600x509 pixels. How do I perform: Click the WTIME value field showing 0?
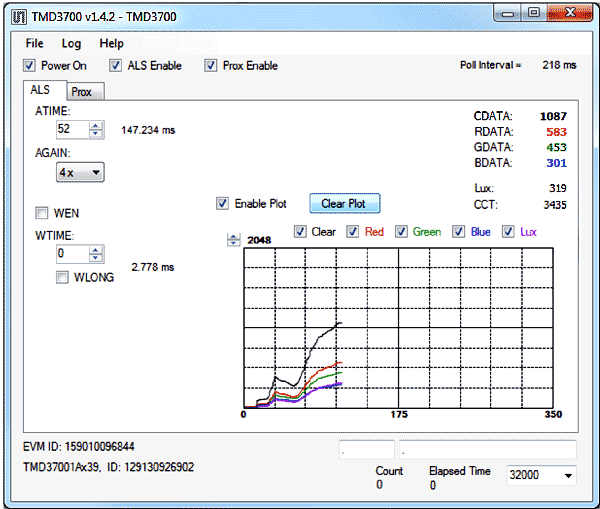tap(73, 253)
